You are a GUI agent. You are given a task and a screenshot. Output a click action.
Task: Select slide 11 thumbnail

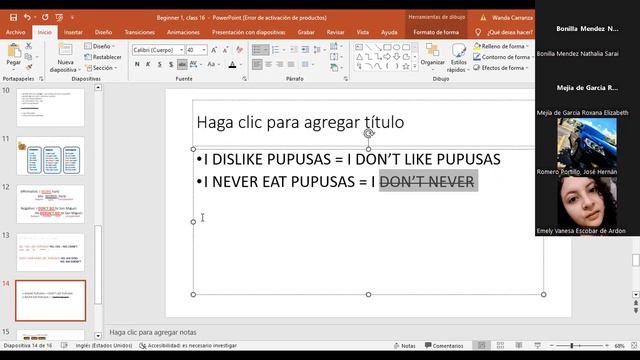51,156
